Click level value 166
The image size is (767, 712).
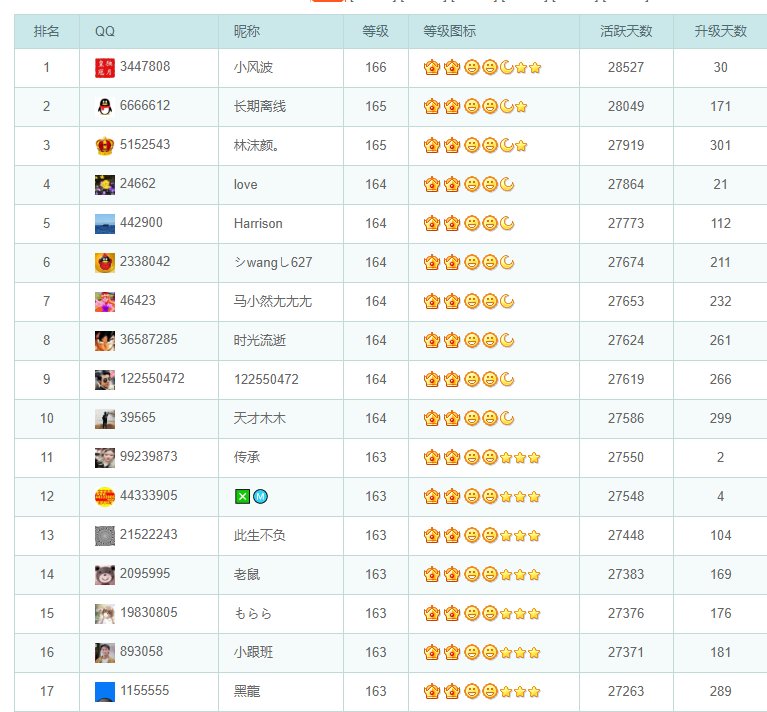click(x=376, y=67)
